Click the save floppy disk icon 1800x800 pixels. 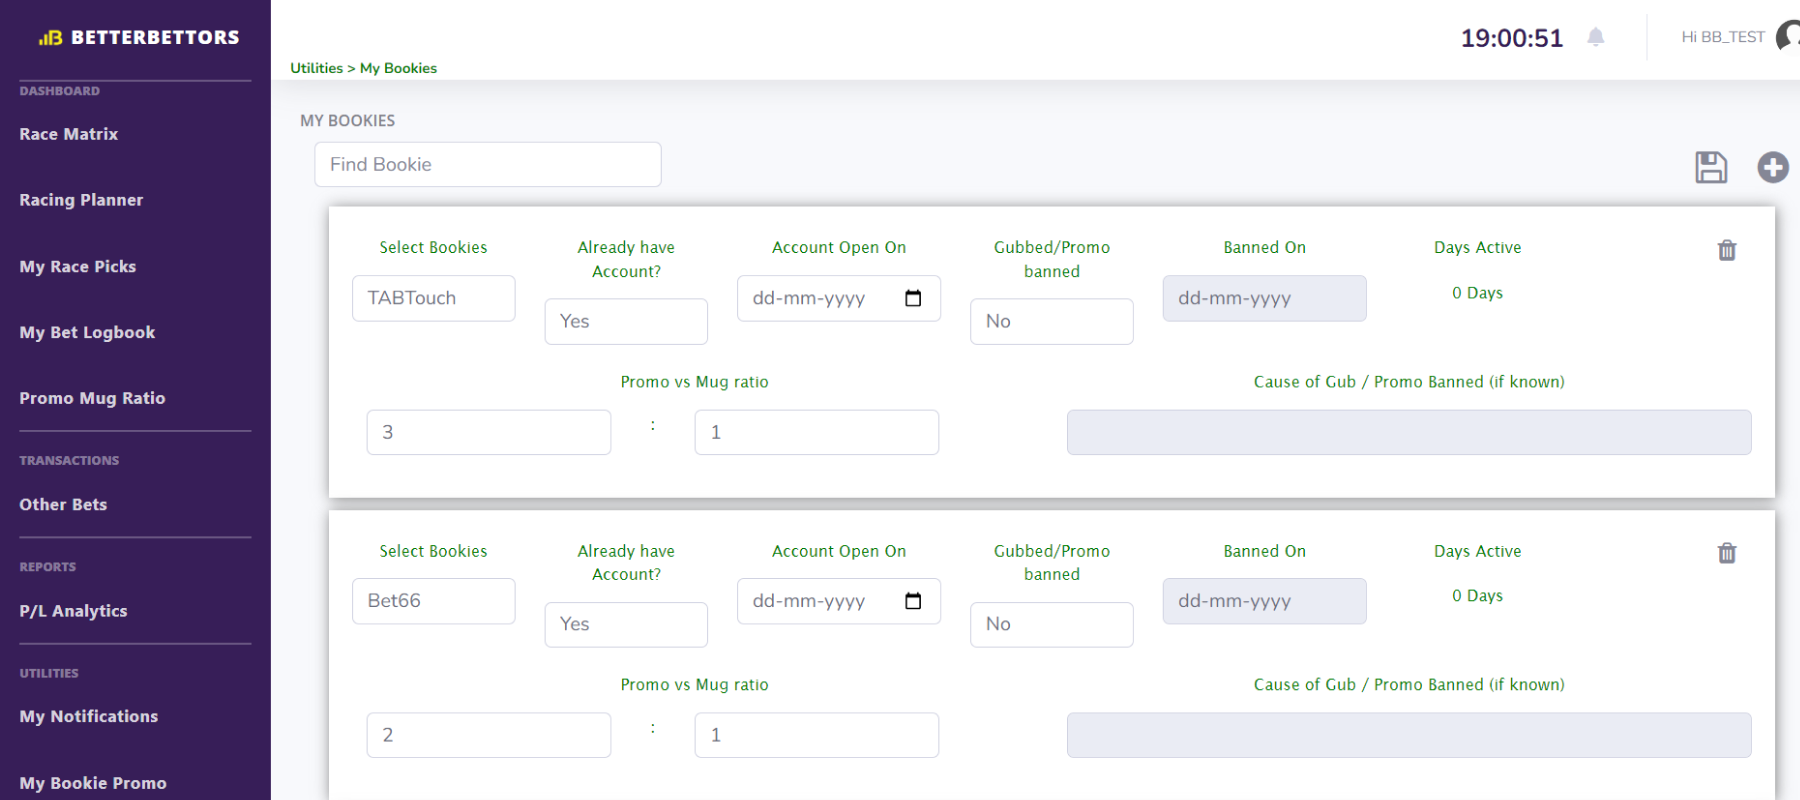pos(1710,167)
